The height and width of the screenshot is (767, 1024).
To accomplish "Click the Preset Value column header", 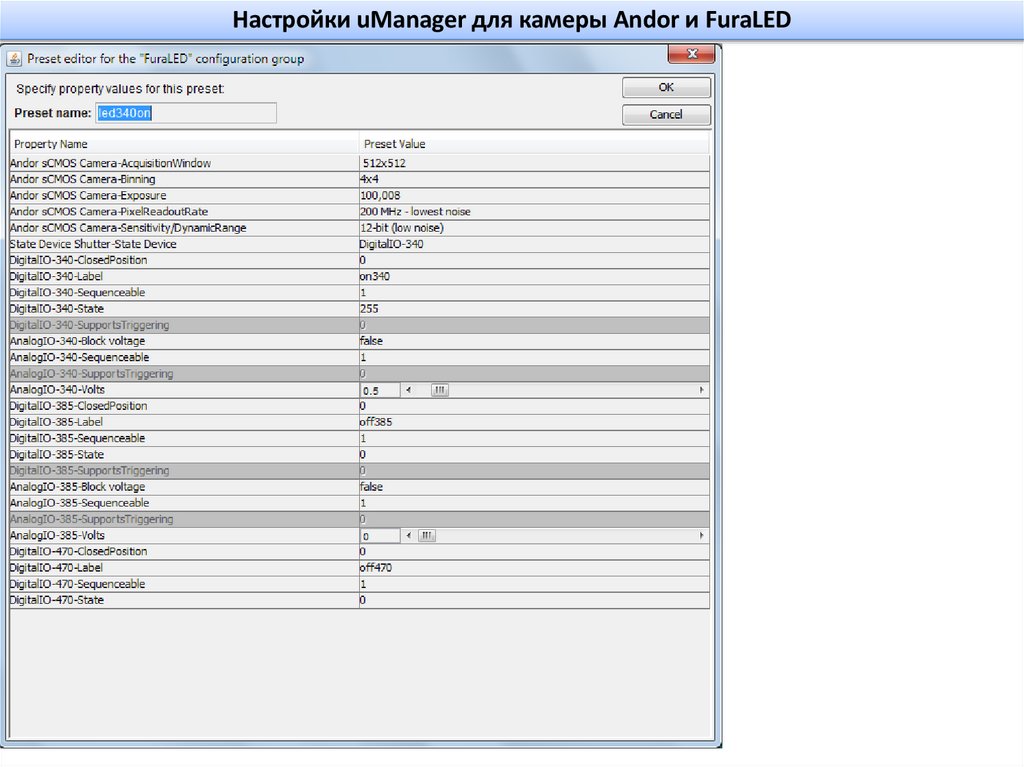I will 534,144.
